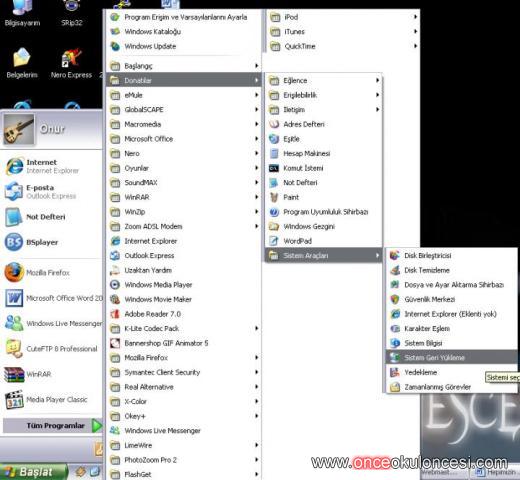Viewport: 520px width, 480px height.
Task: Open the WinRAR program folder entry
Action: [184, 197]
